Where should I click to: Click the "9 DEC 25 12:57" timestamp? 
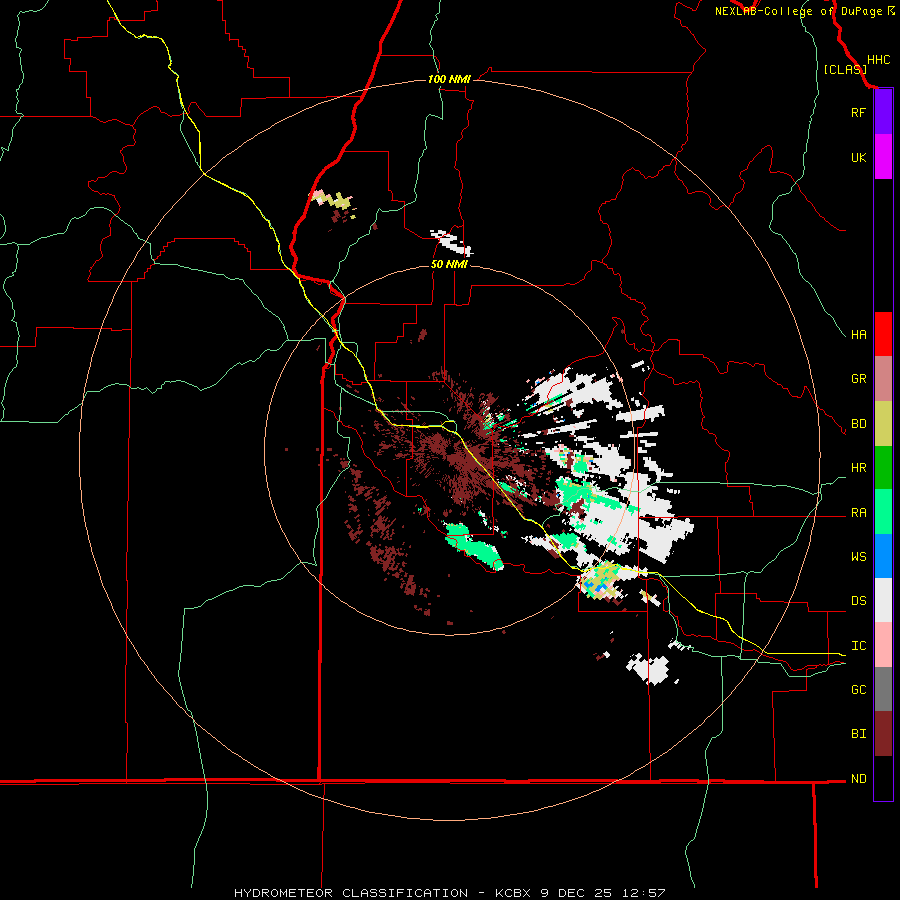(x=602, y=893)
